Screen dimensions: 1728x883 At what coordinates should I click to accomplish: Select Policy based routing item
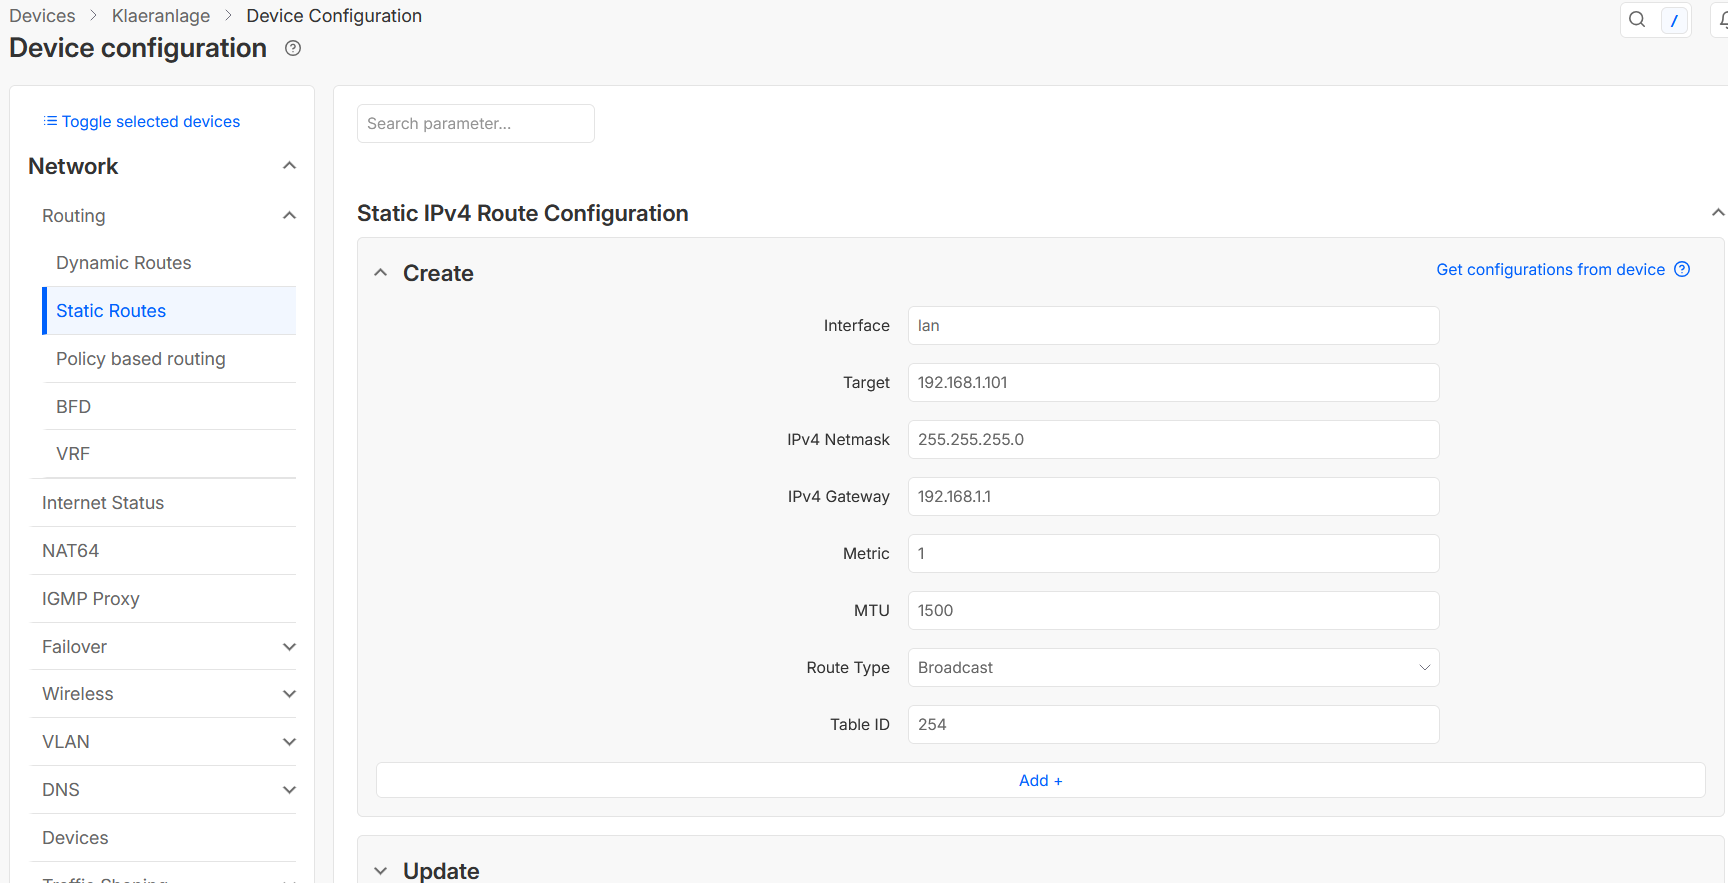141,359
